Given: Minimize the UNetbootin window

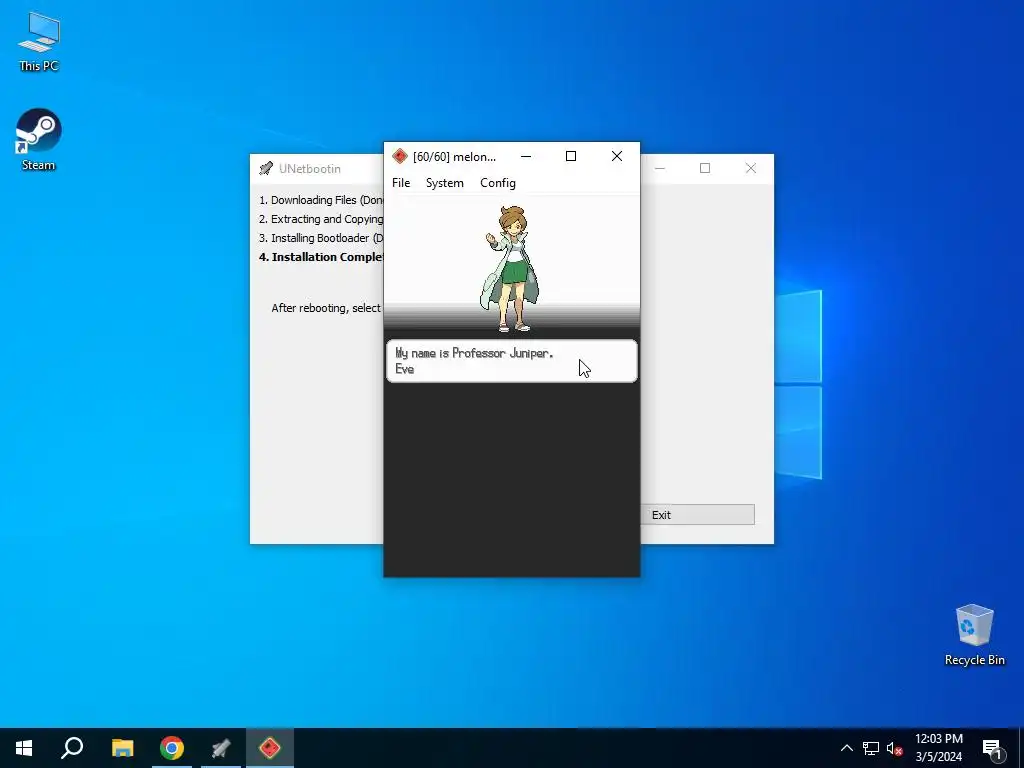Looking at the screenshot, I should 660,168.
